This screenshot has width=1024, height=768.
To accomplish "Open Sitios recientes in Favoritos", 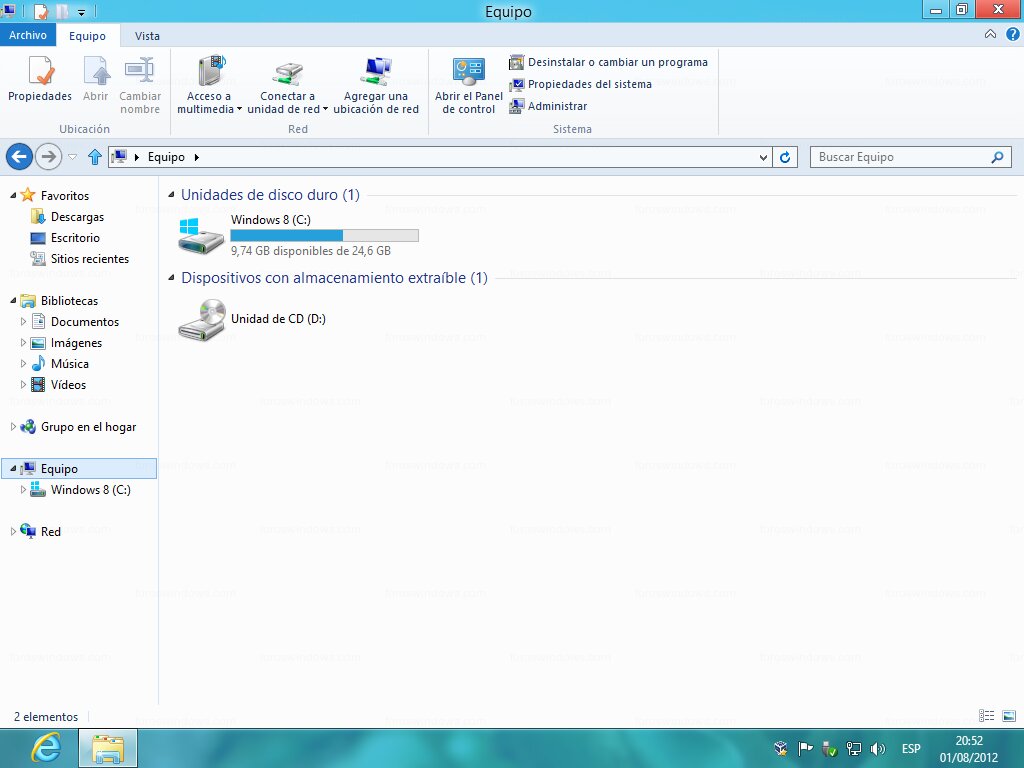I will (80, 259).
